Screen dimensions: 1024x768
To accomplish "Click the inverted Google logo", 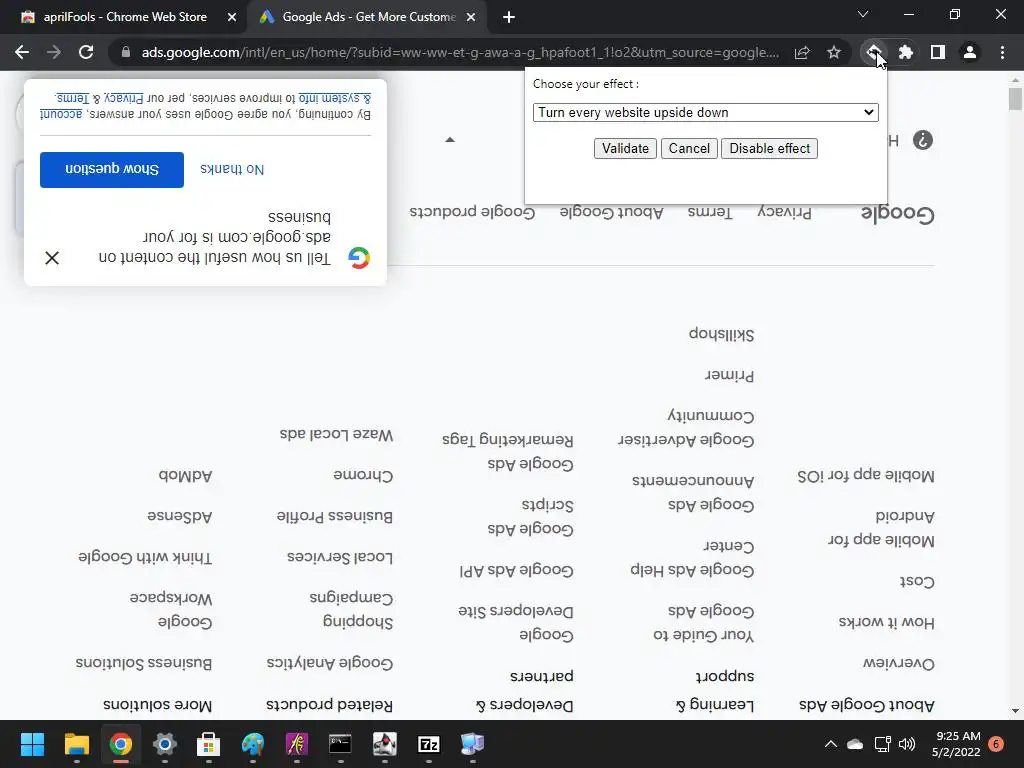I will (897, 213).
